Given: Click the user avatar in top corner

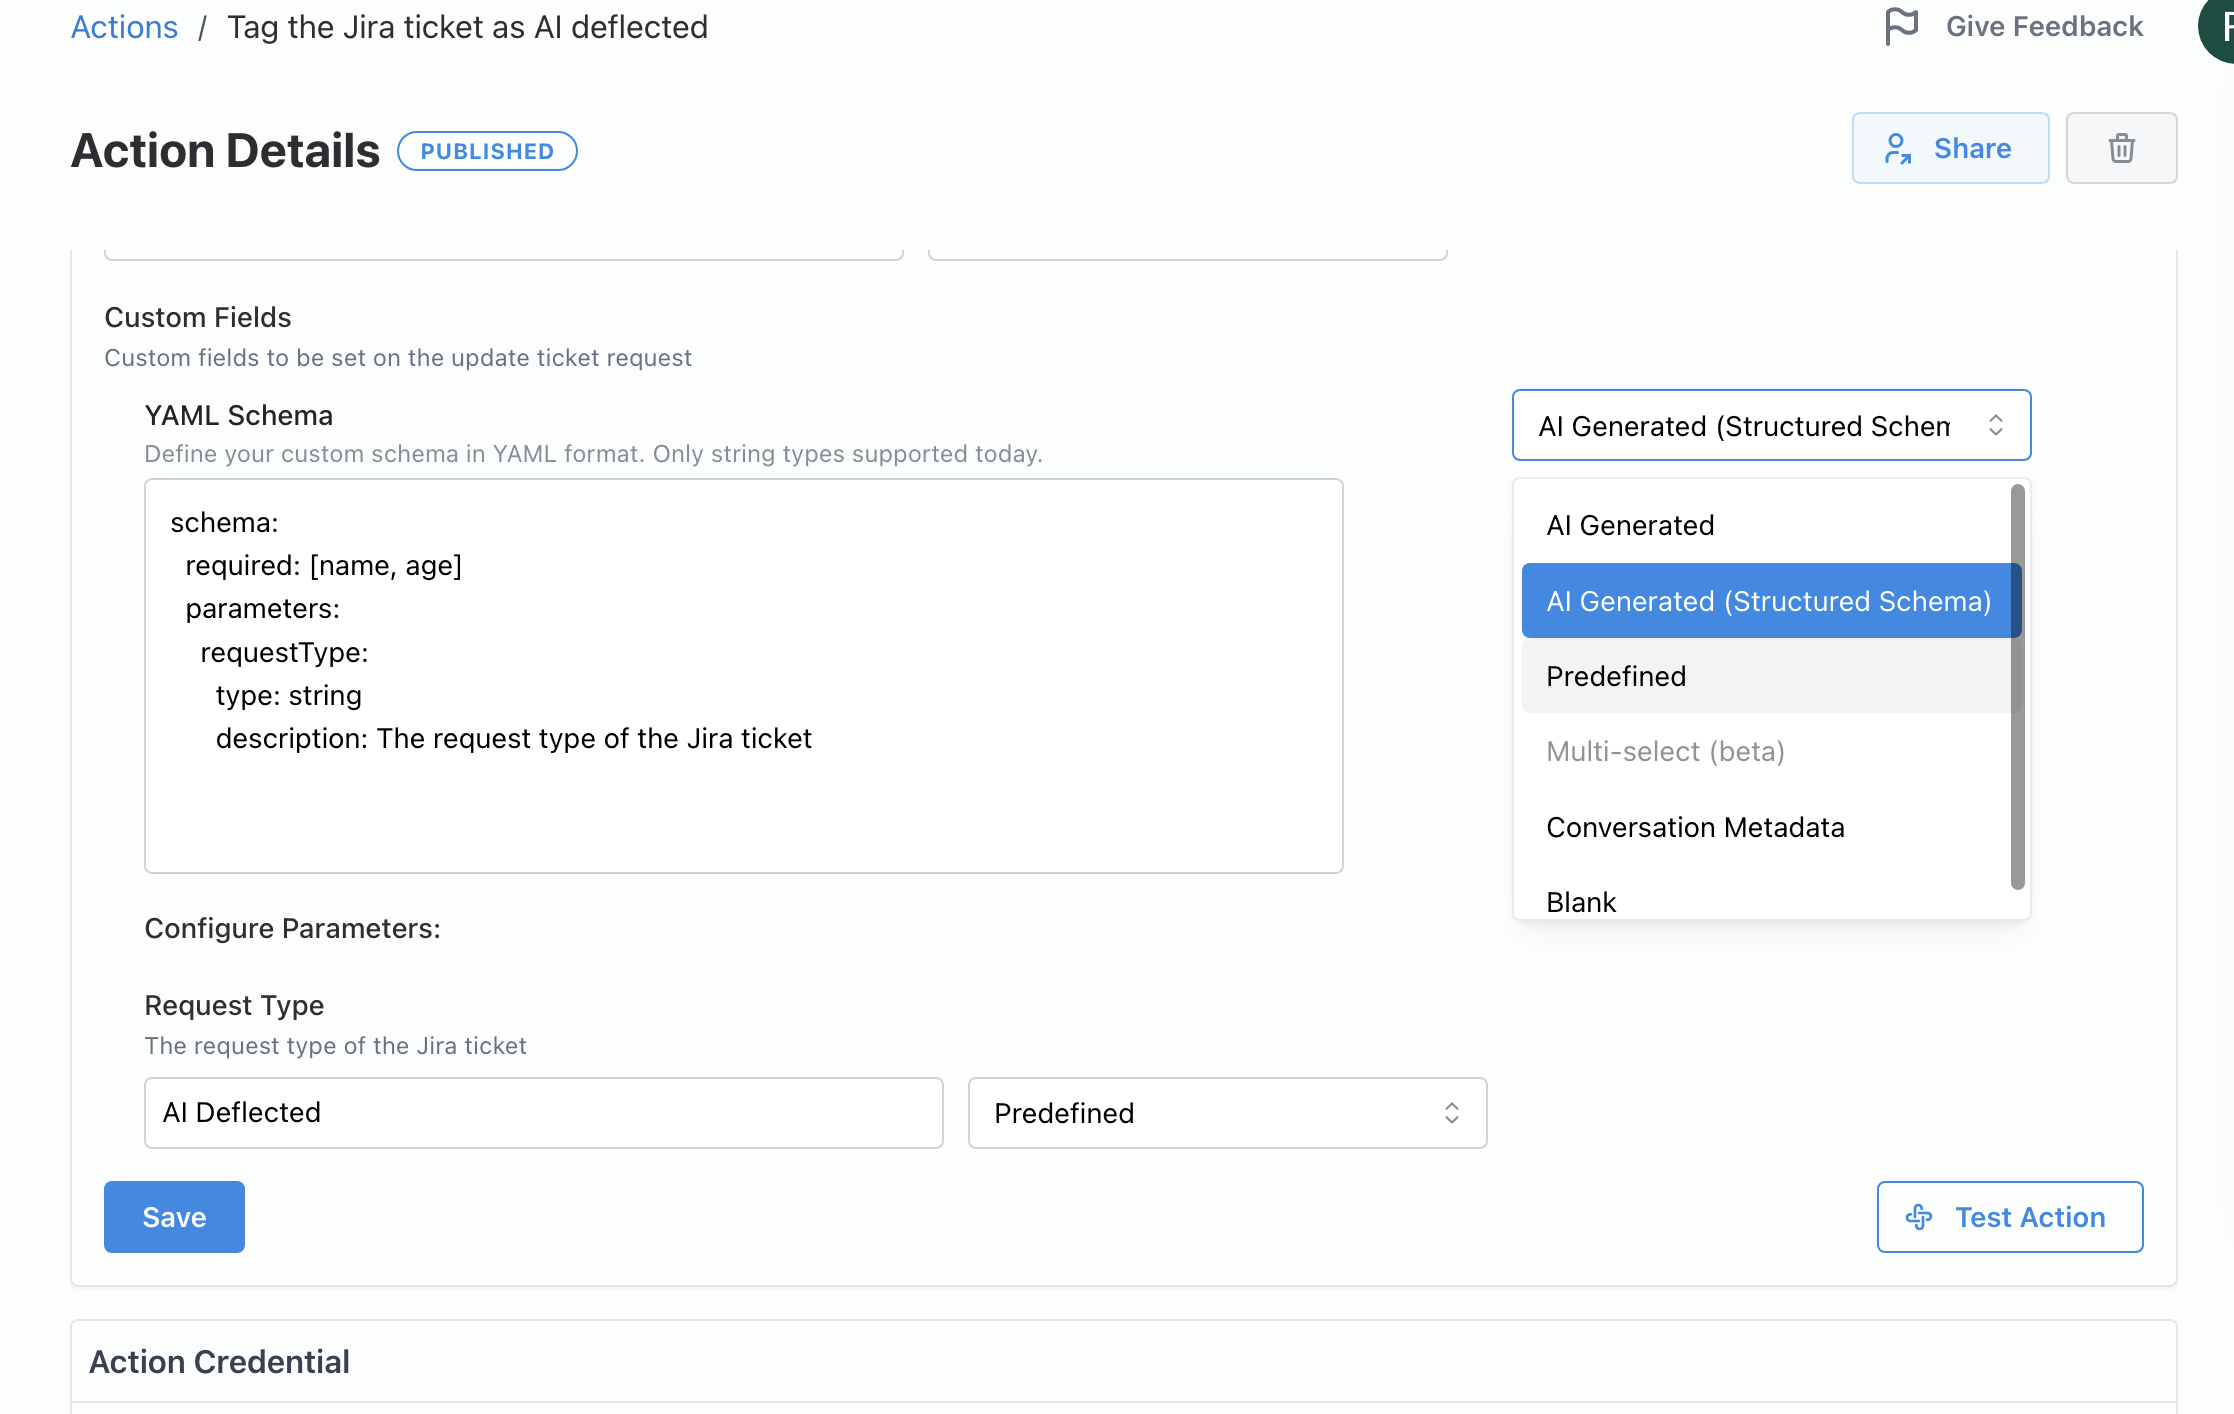Looking at the screenshot, I should coord(2220,28).
